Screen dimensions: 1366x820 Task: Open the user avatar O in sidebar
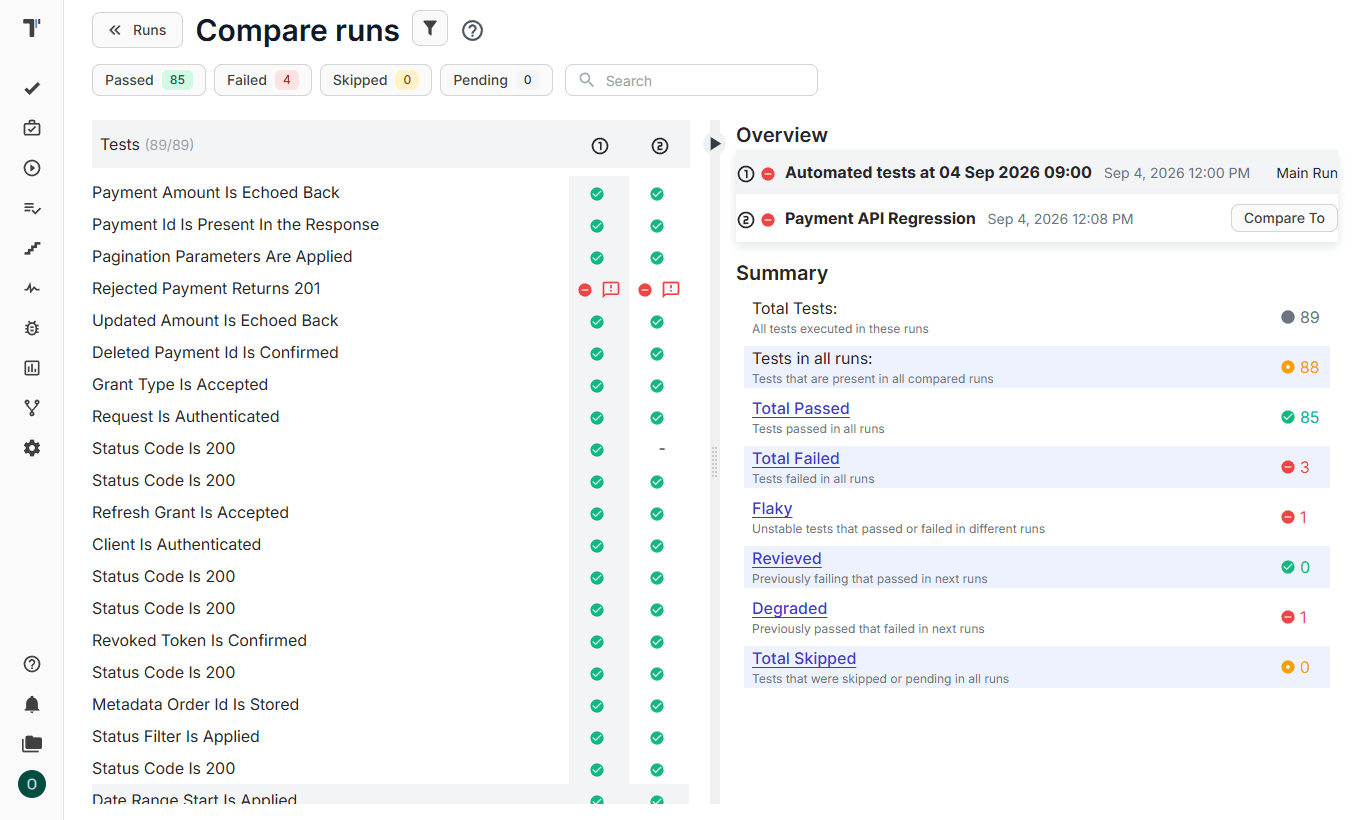pos(32,784)
